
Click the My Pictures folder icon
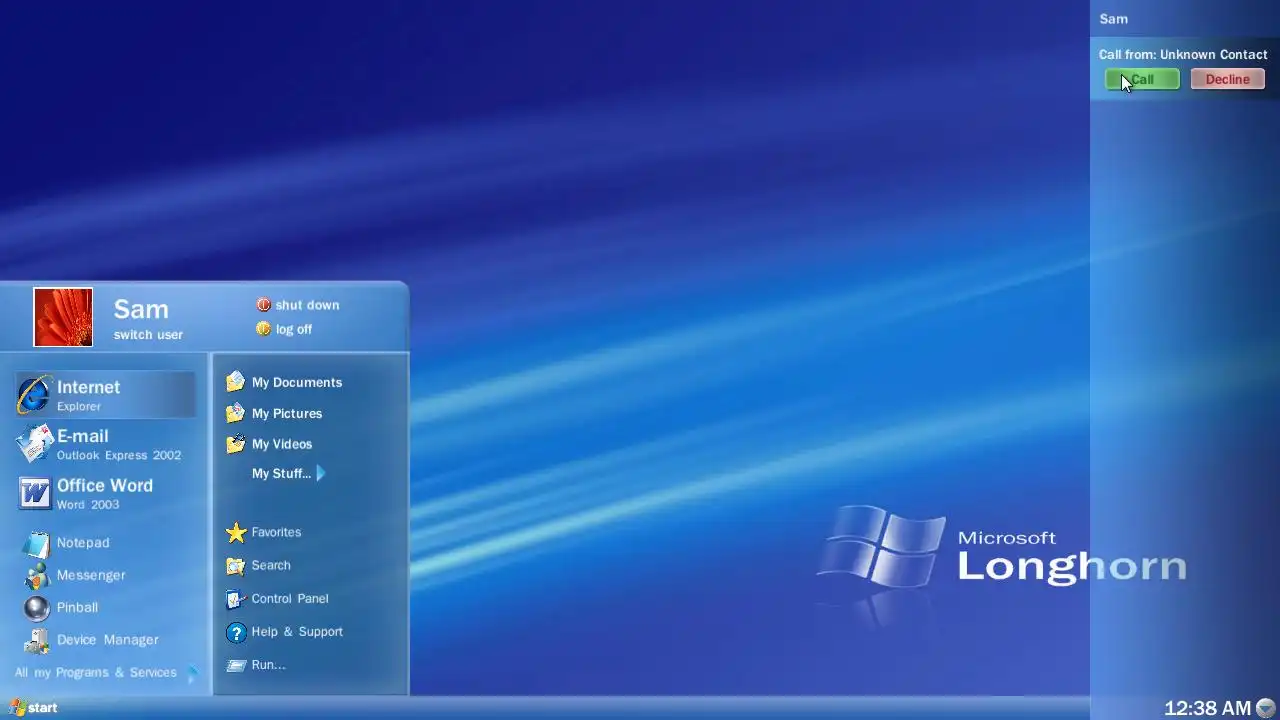tap(235, 413)
